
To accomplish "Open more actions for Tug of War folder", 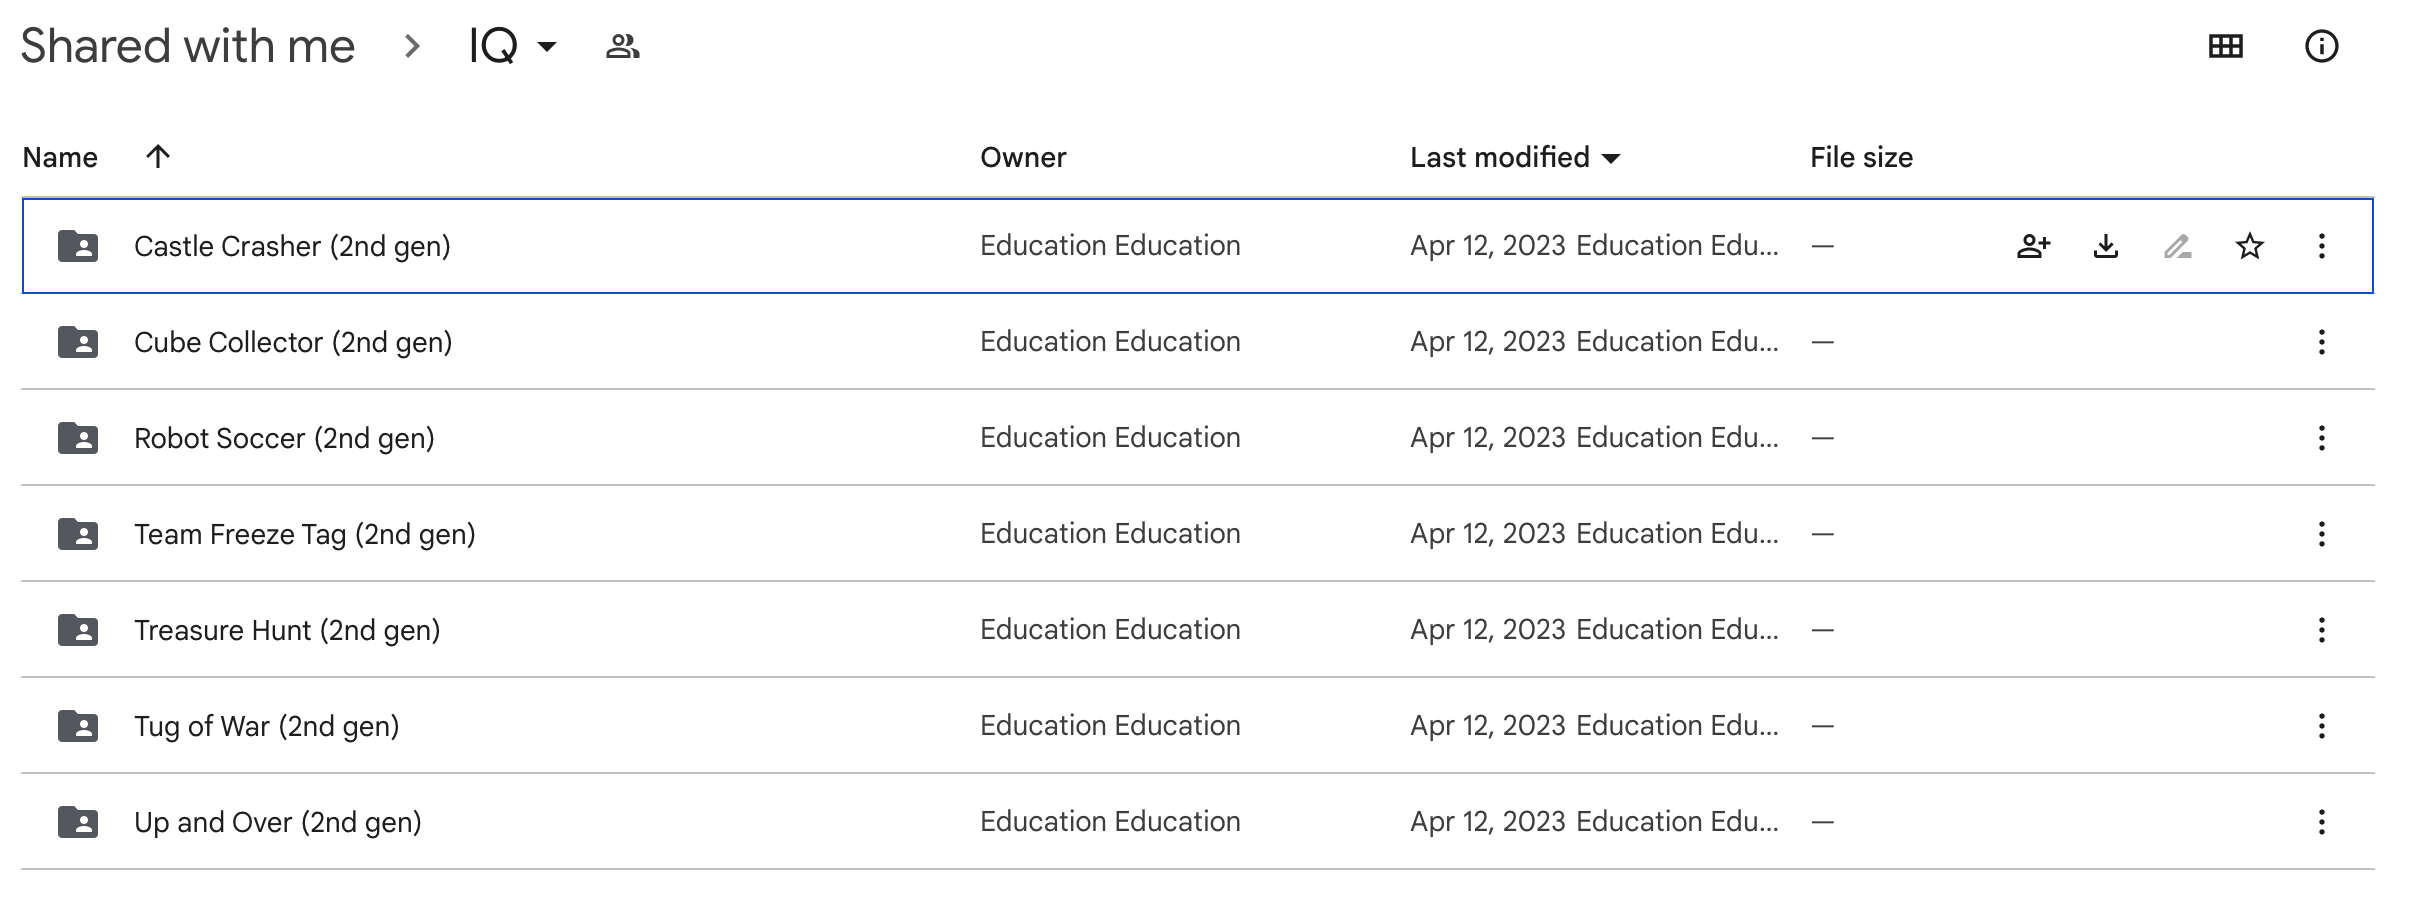I will [2321, 726].
